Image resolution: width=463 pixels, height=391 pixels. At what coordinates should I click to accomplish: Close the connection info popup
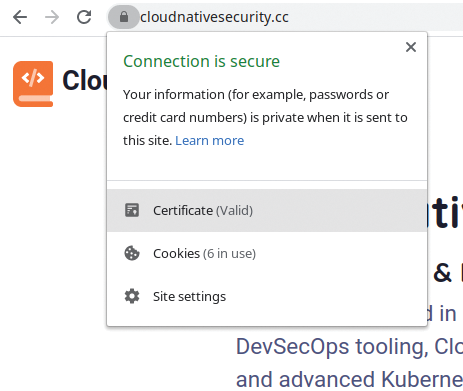(411, 47)
